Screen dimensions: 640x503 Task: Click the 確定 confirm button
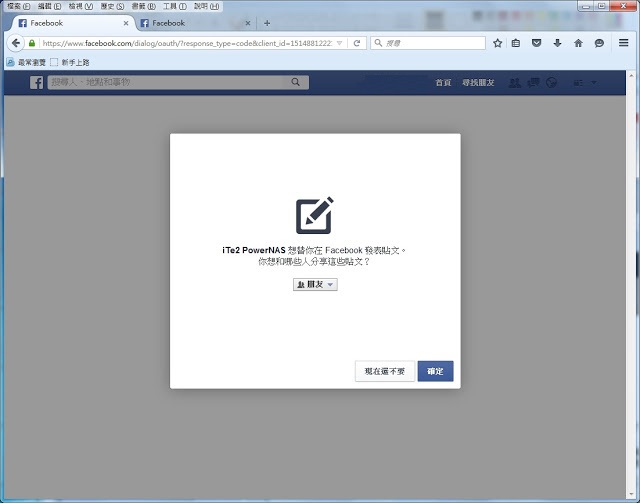point(435,371)
